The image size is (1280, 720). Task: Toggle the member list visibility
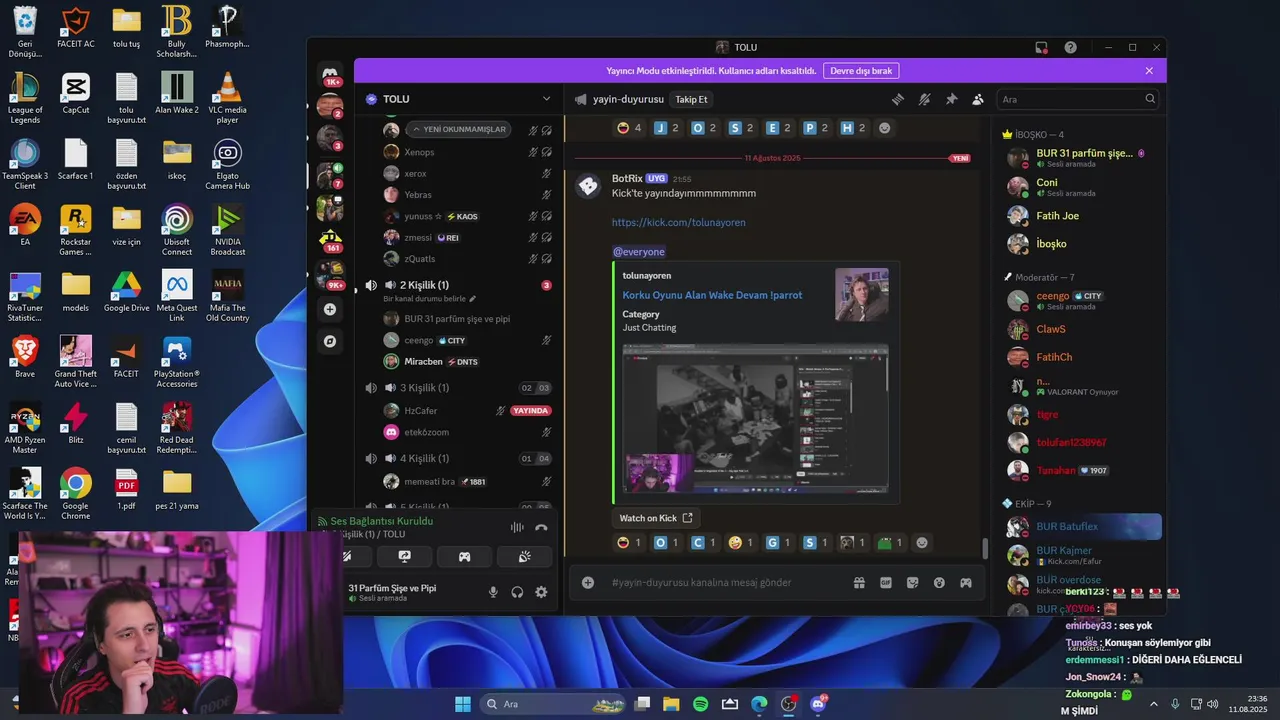[x=978, y=99]
